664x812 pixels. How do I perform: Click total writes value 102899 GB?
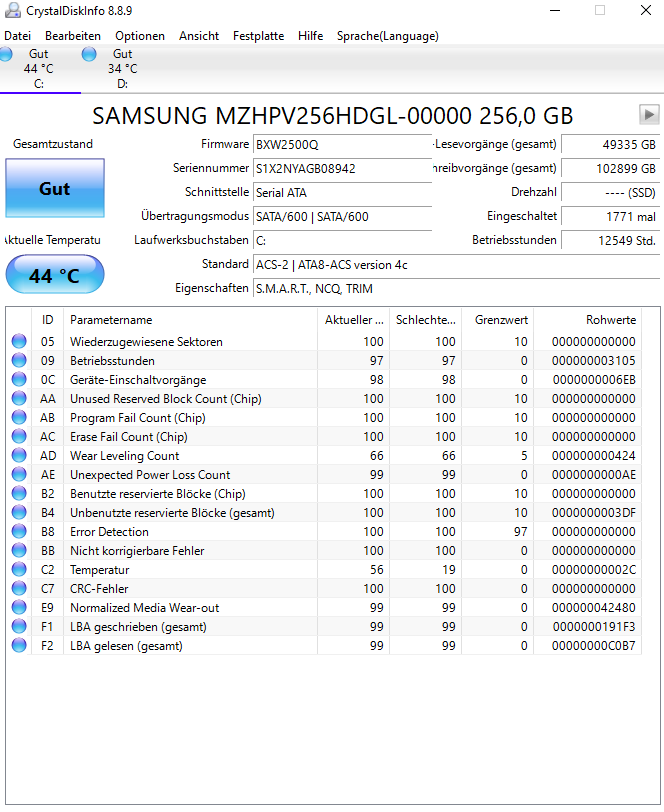[x=611, y=168]
